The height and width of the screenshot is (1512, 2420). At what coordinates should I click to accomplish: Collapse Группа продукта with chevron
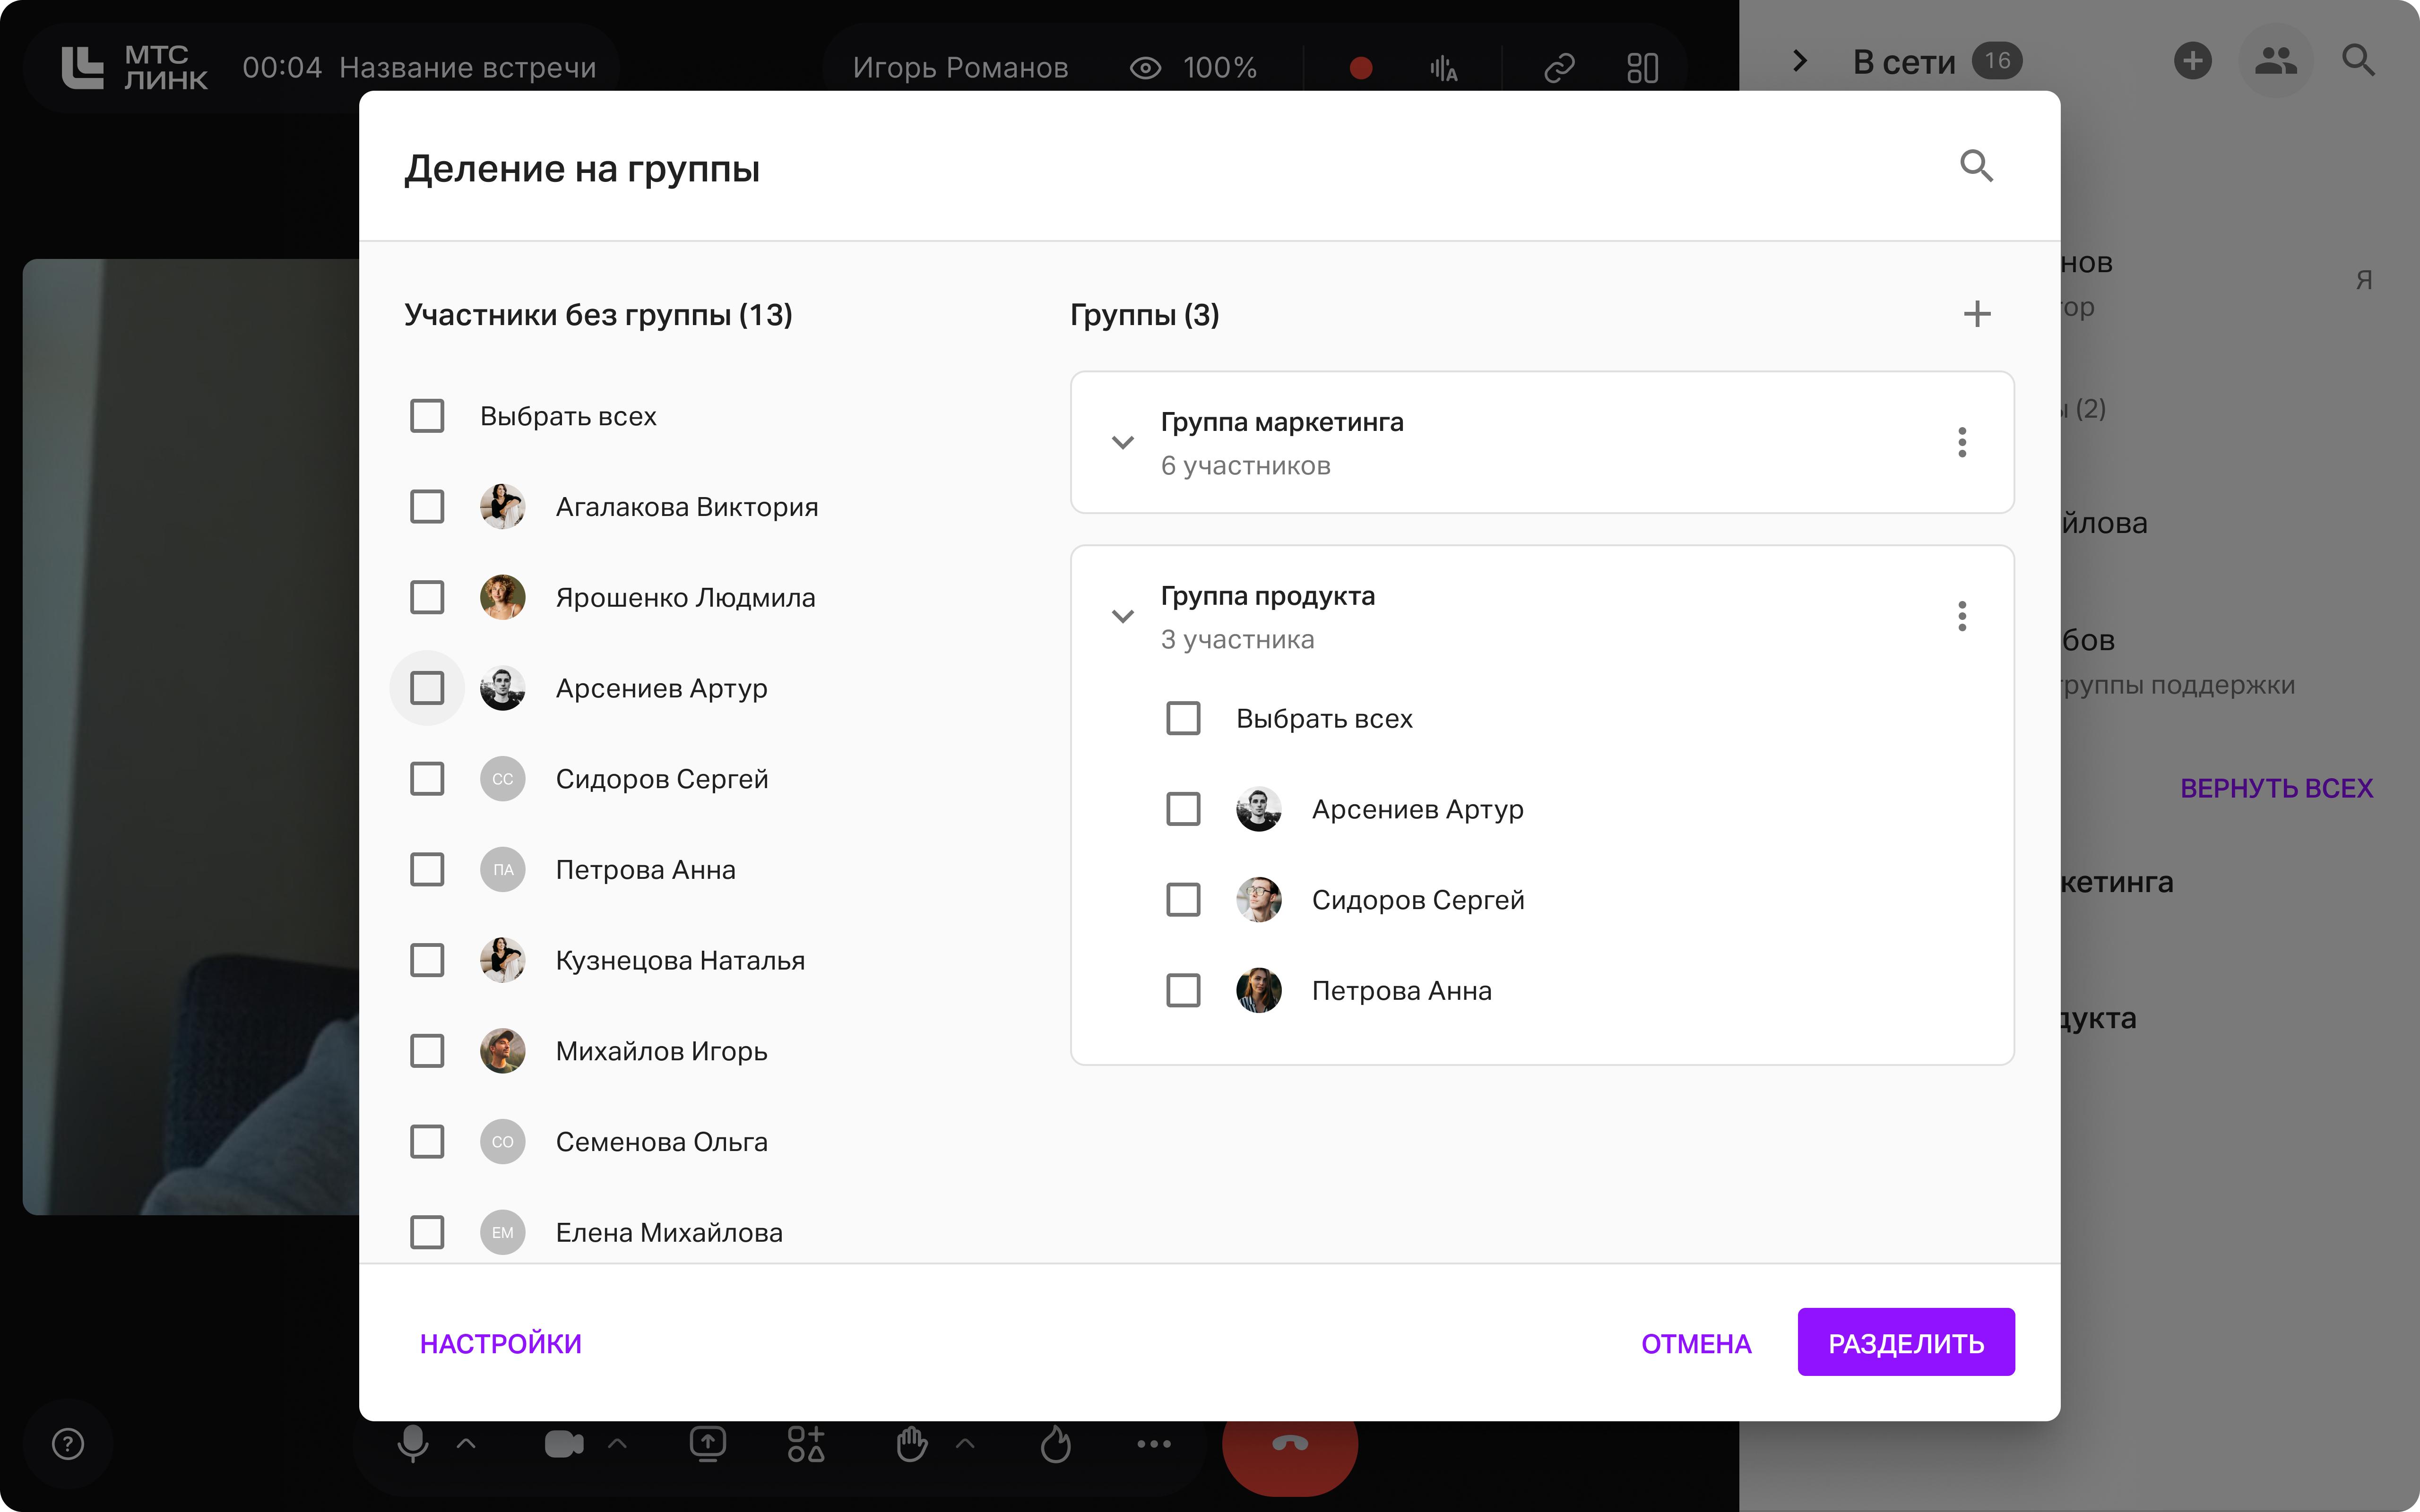tap(1122, 616)
